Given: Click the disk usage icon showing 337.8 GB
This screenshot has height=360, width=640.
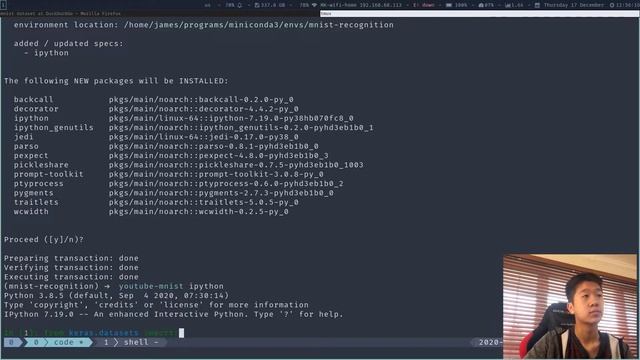Looking at the screenshot, I should pos(257,5).
